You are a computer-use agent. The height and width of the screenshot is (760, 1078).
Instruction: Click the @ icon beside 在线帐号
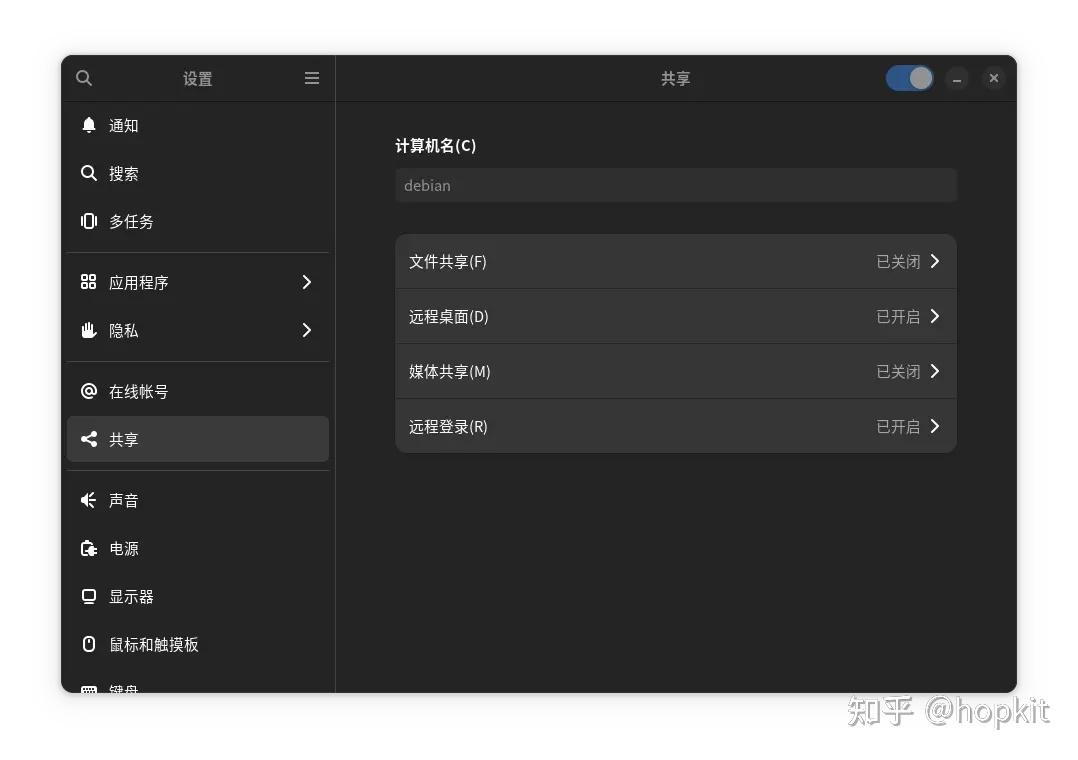pos(89,391)
